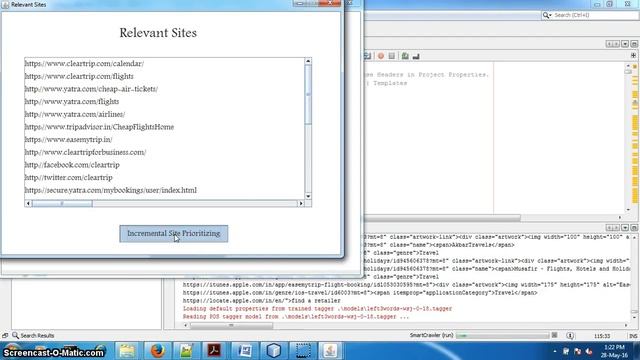Select the yatra.com/cheap-air-tickets/ entry
The height and width of the screenshot is (360, 640).
coord(91,89)
